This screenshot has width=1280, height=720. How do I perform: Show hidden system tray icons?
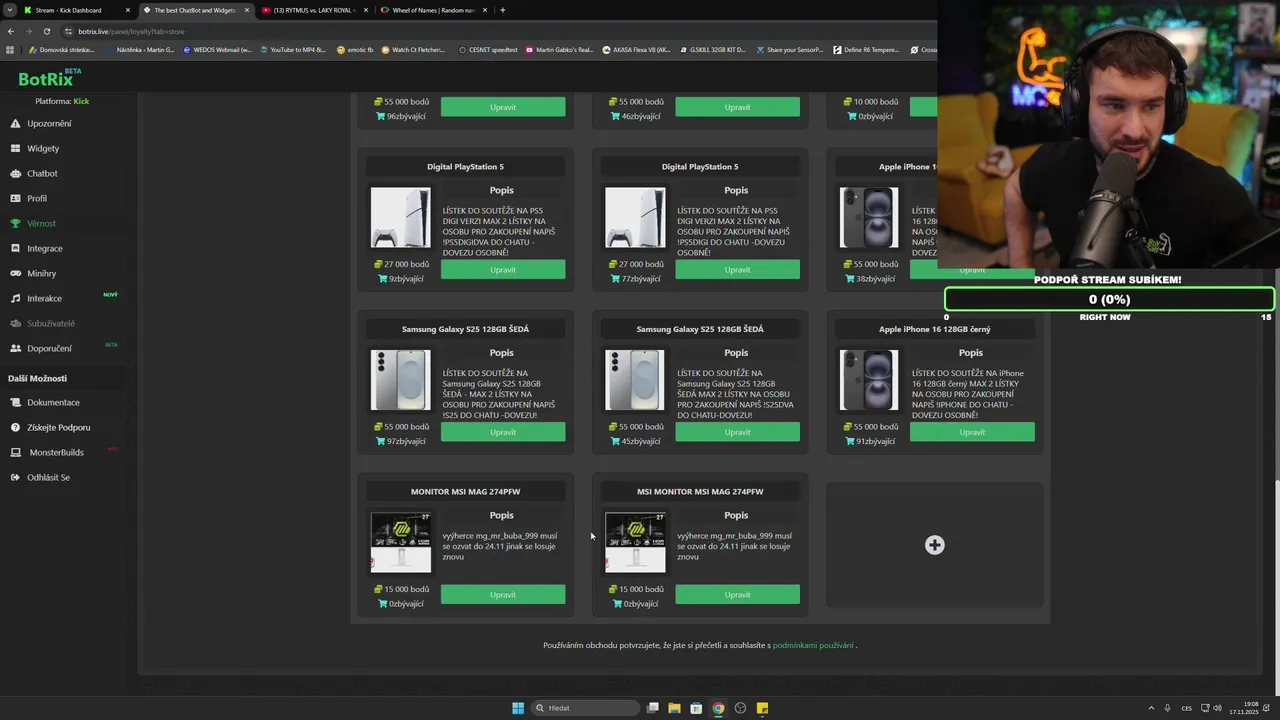coord(1150,708)
